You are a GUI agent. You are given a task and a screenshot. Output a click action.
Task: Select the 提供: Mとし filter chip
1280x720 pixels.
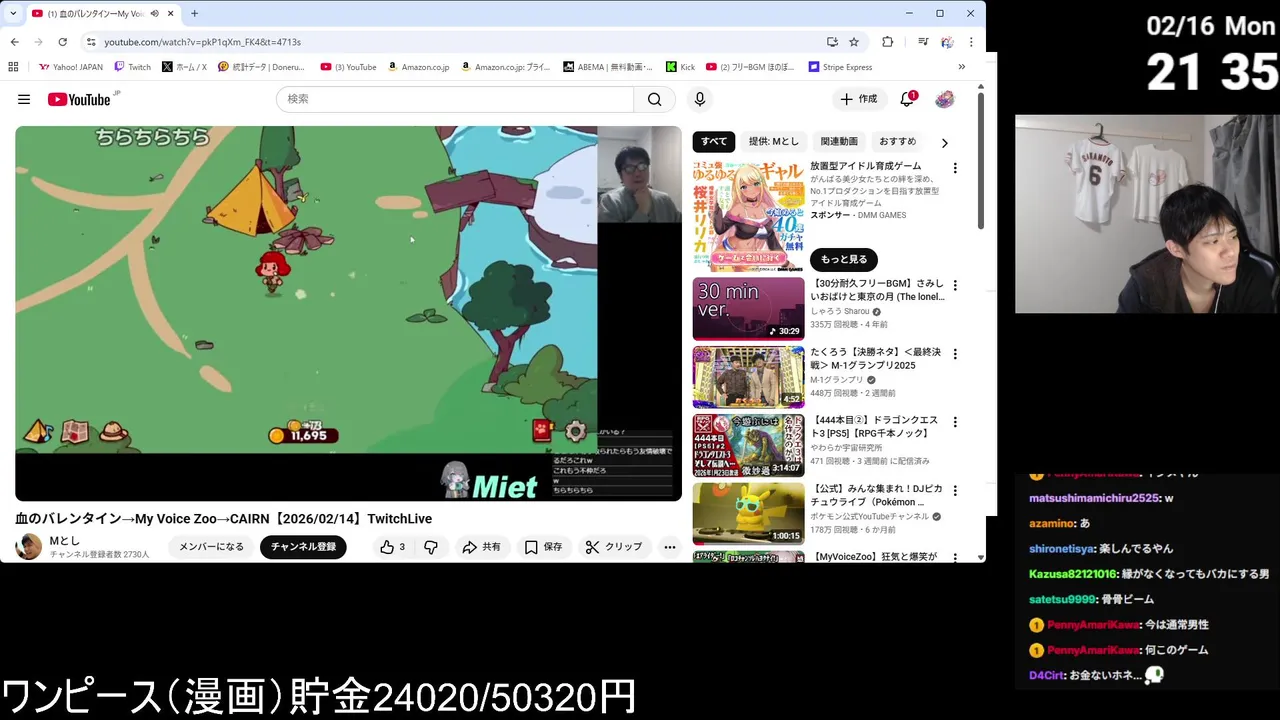click(774, 142)
